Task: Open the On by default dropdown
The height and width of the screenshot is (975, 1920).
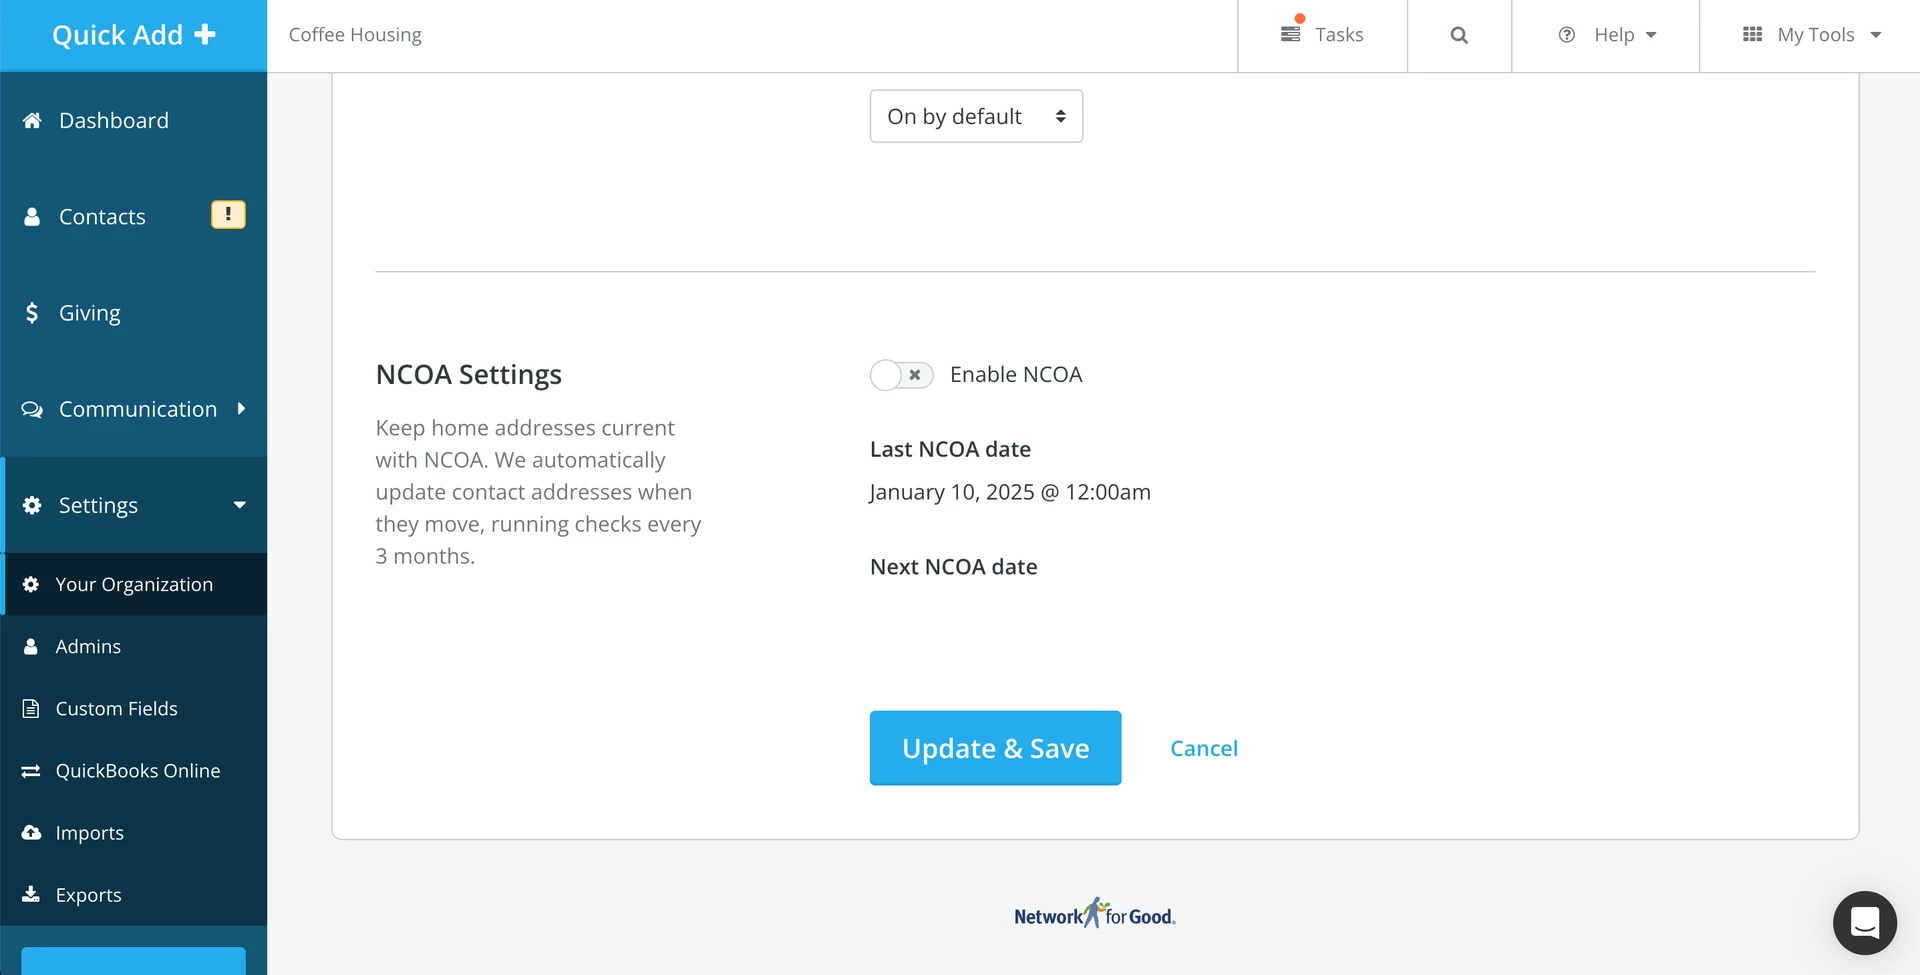Action: coord(975,116)
